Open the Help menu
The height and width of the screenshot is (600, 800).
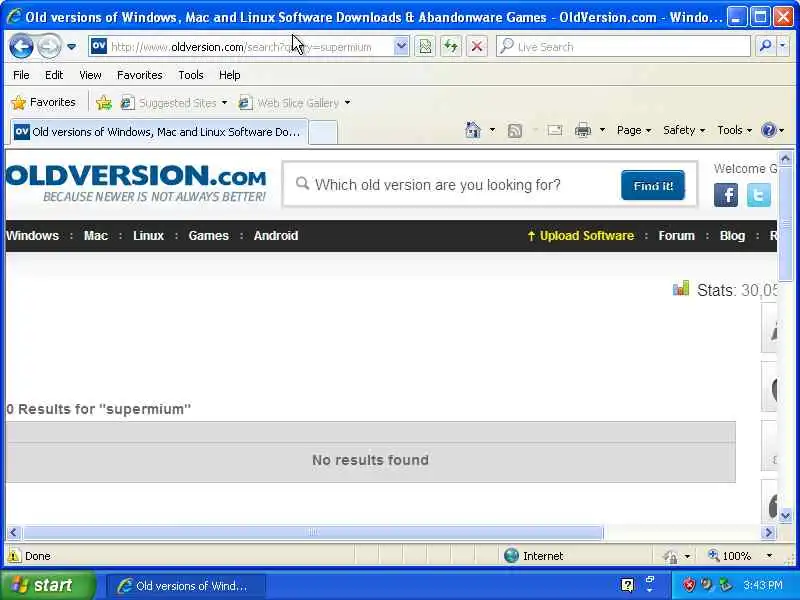point(230,75)
